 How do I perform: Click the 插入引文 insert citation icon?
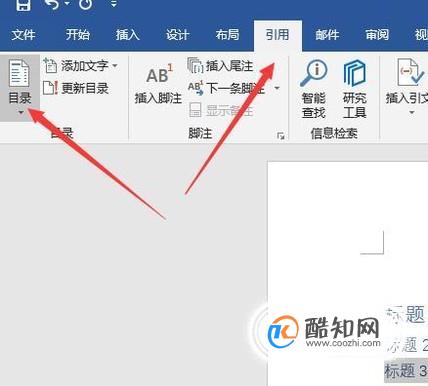click(x=409, y=73)
